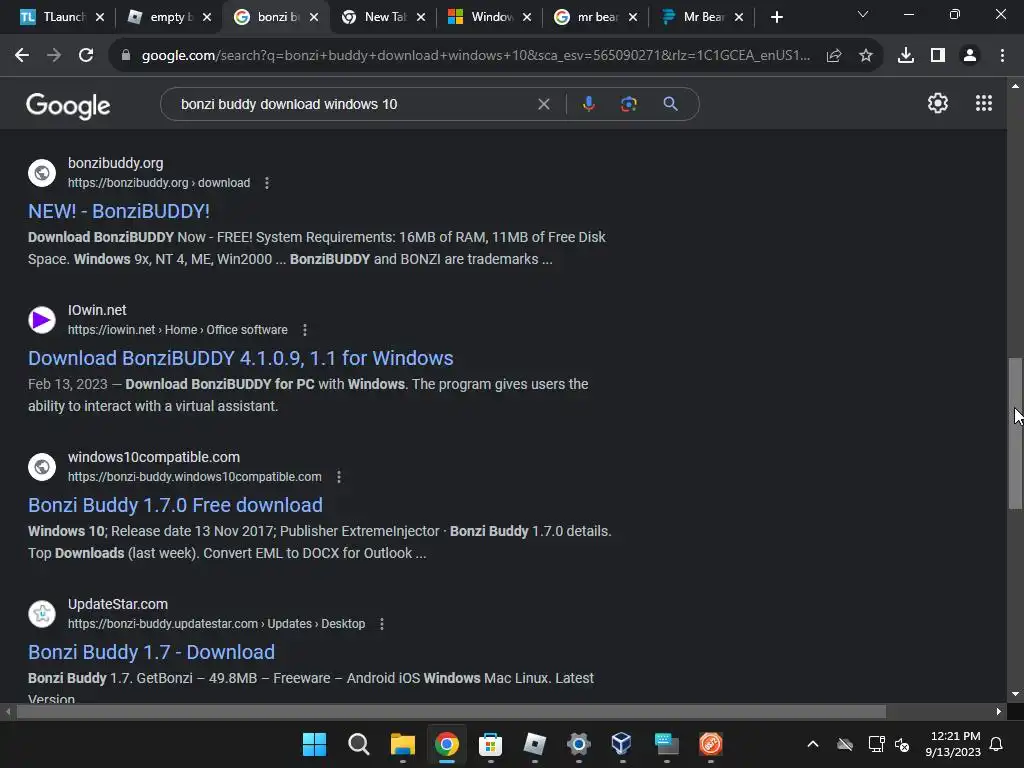Bookmark this page with the star
1024x768 pixels.
coord(866,56)
